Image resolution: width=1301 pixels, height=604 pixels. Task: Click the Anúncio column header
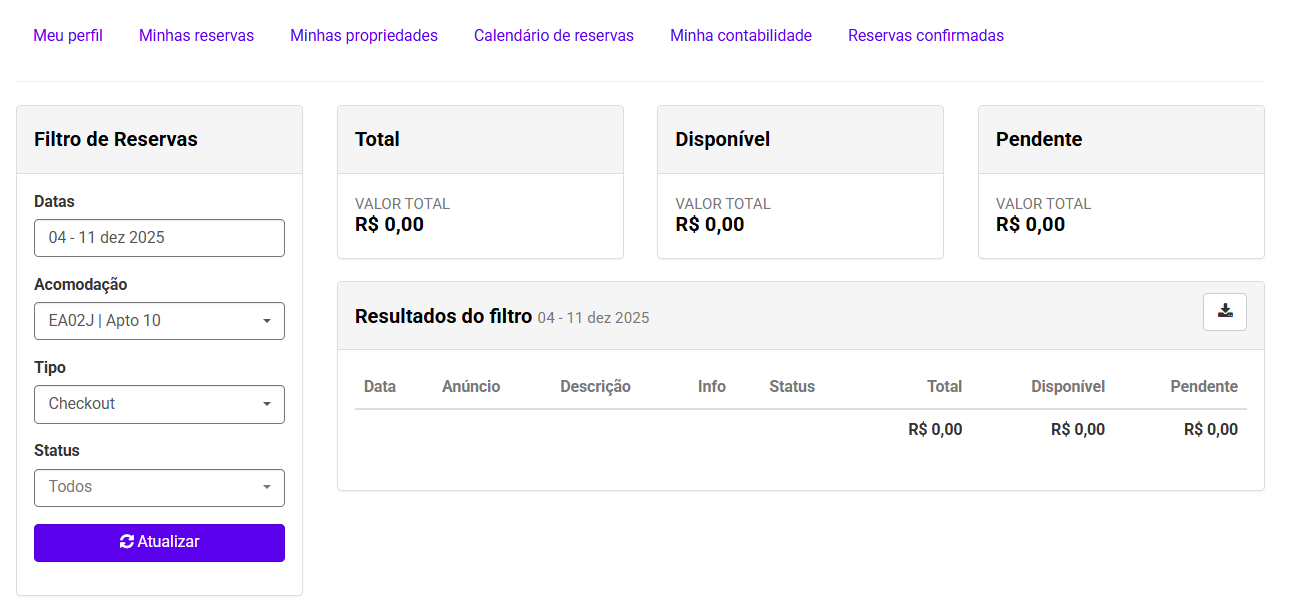coord(471,387)
